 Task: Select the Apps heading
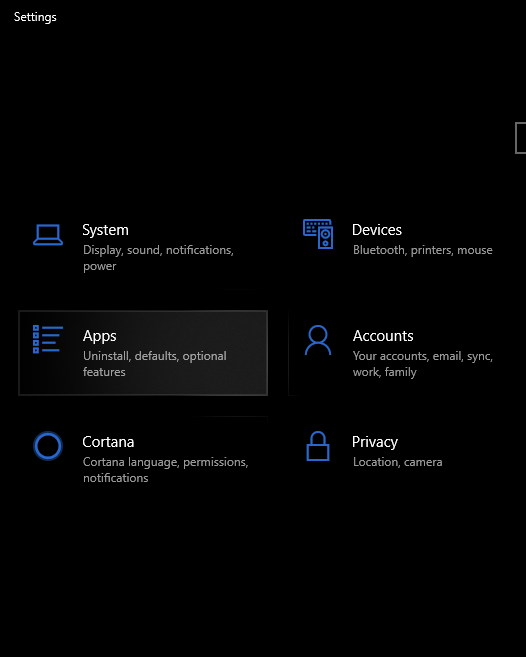(x=99, y=336)
